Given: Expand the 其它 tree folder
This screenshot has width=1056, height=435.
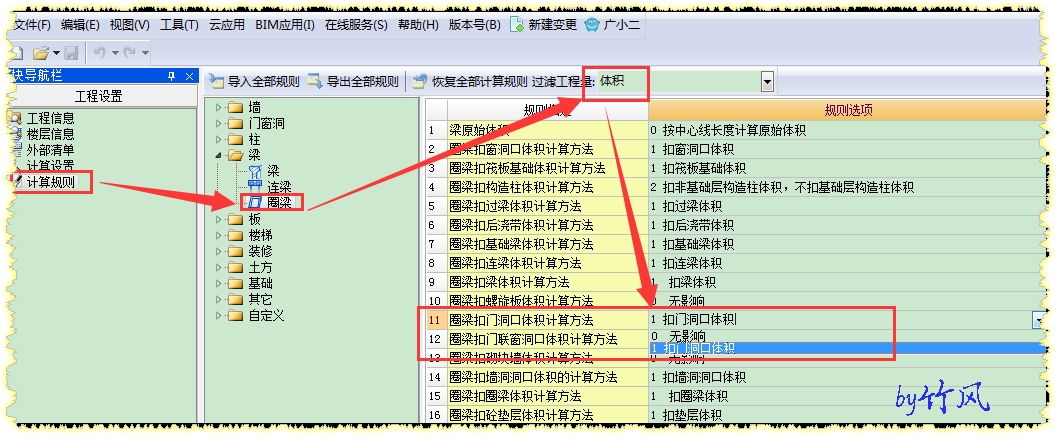Looking at the screenshot, I should click(218, 300).
